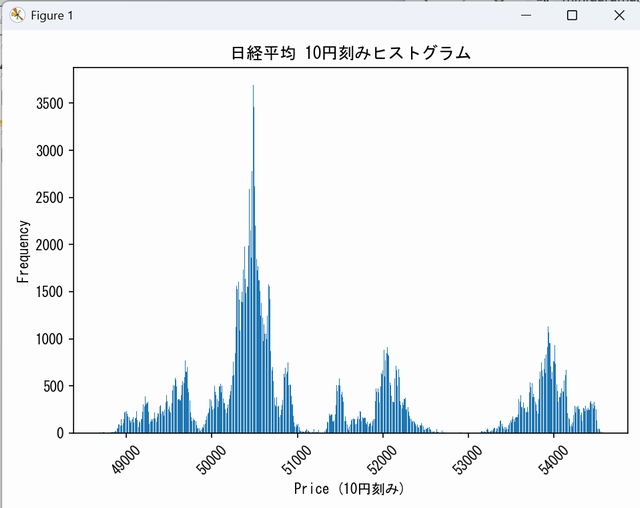Click the 500 y-axis tick label
Viewport: 640px width, 508px height.
pyautogui.click(x=54, y=386)
